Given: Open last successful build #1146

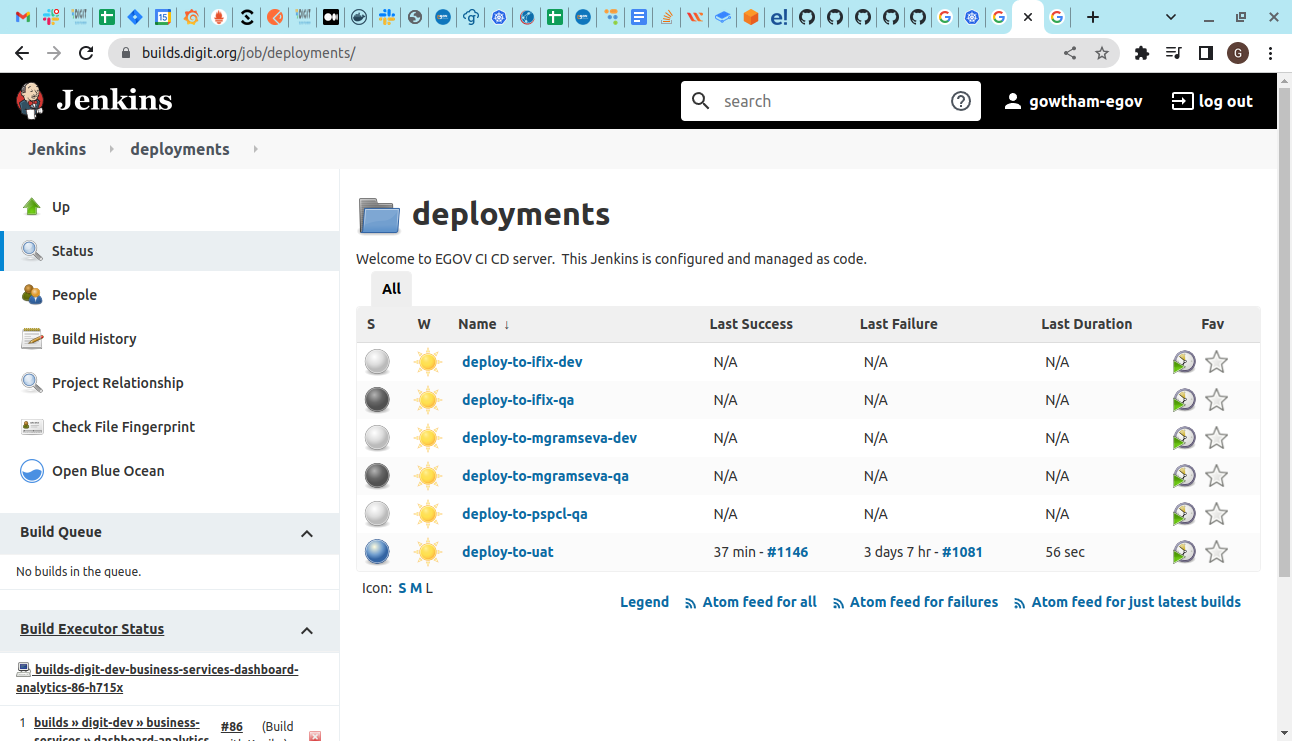Looking at the screenshot, I should point(787,552).
